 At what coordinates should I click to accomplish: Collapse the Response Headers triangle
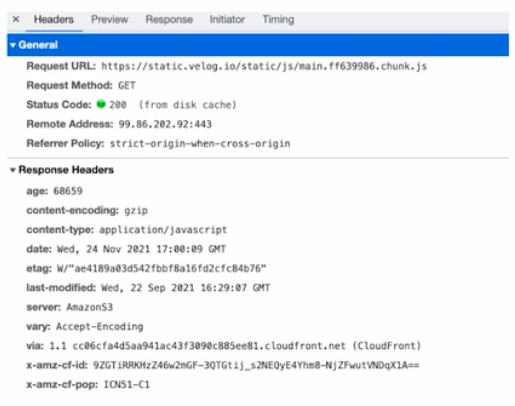point(13,170)
